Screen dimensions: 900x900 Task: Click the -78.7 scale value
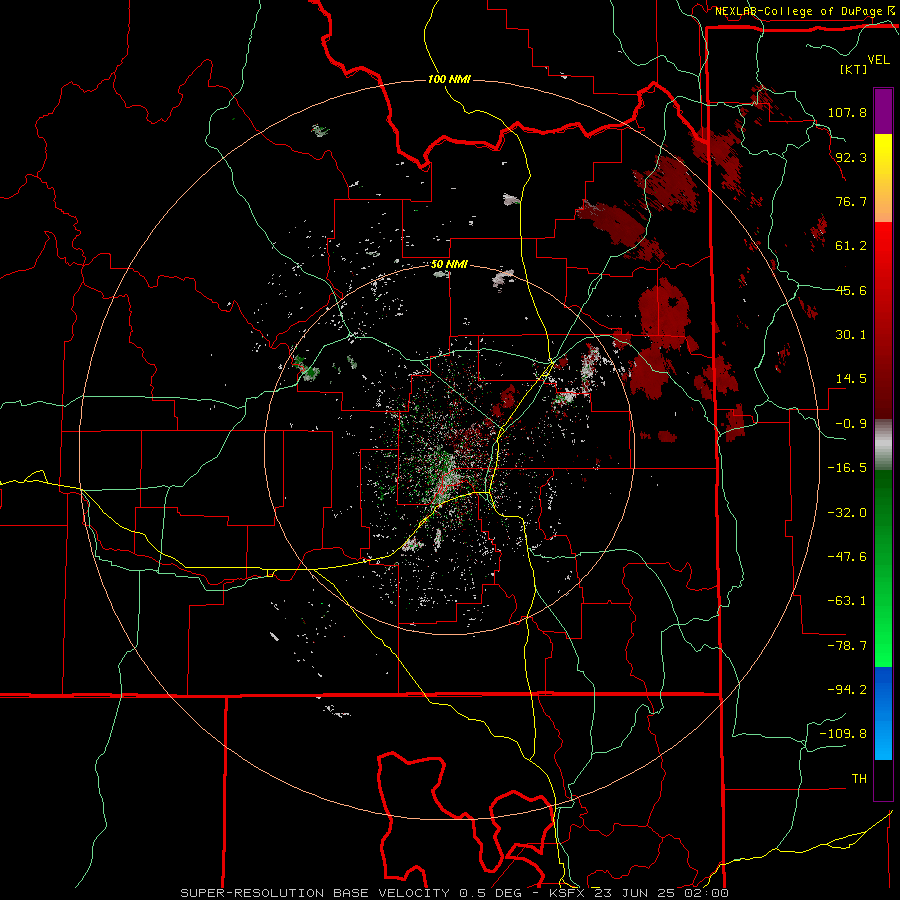[x=847, y=646]
